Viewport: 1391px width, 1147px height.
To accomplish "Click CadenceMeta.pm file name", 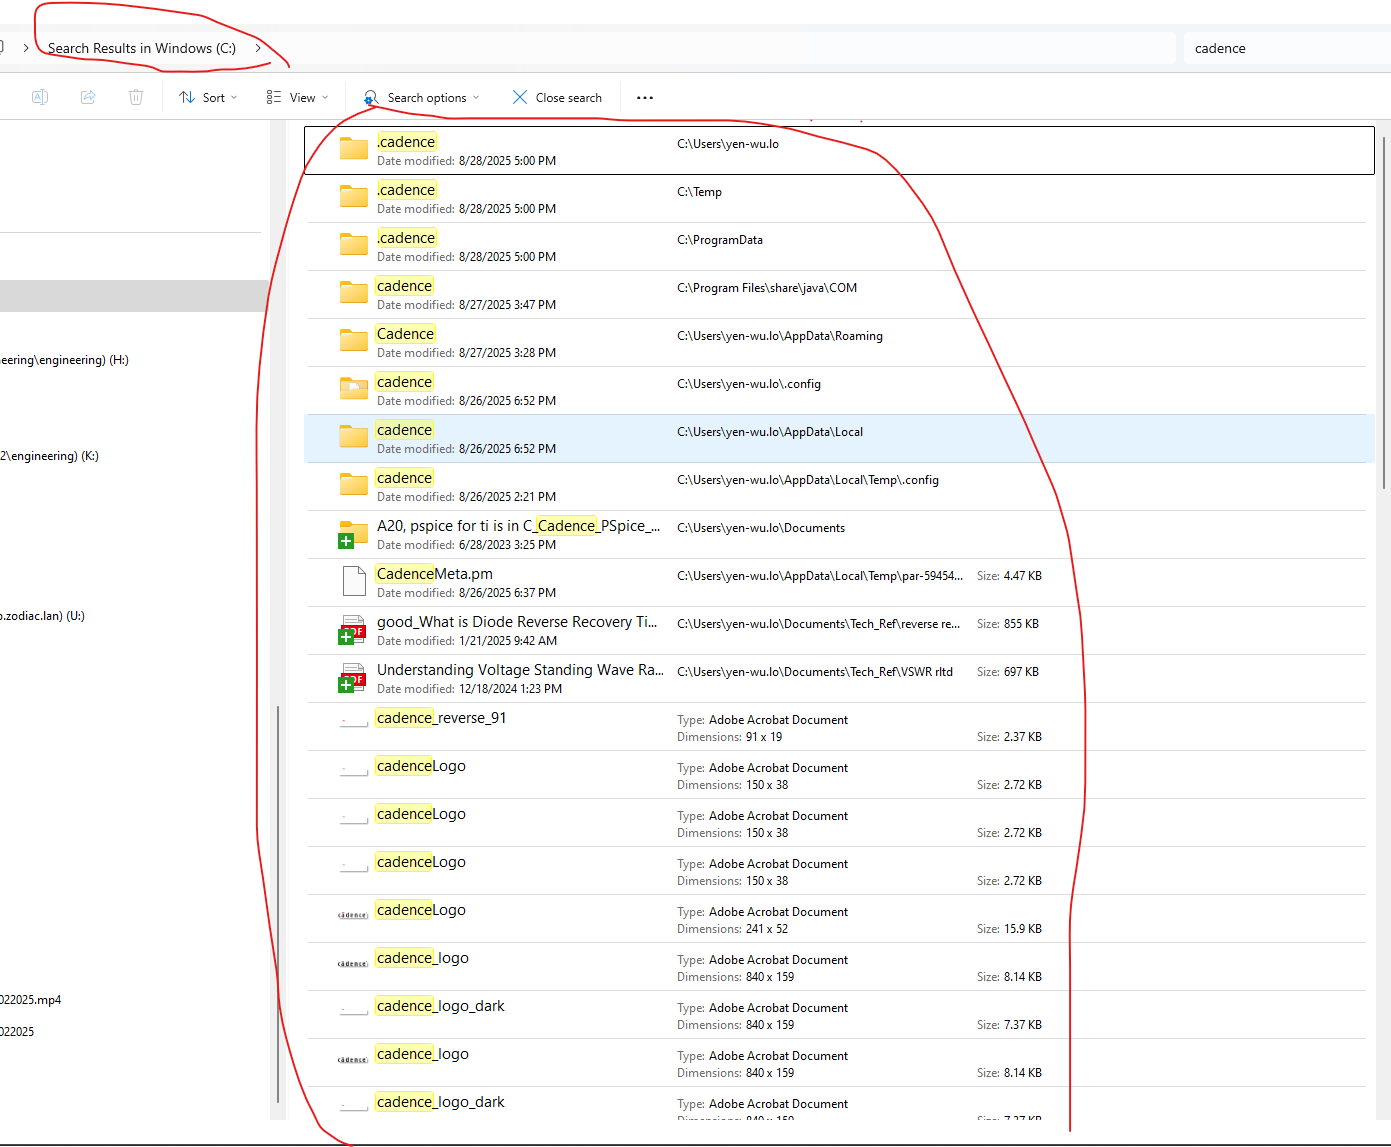I will [434, 574].
